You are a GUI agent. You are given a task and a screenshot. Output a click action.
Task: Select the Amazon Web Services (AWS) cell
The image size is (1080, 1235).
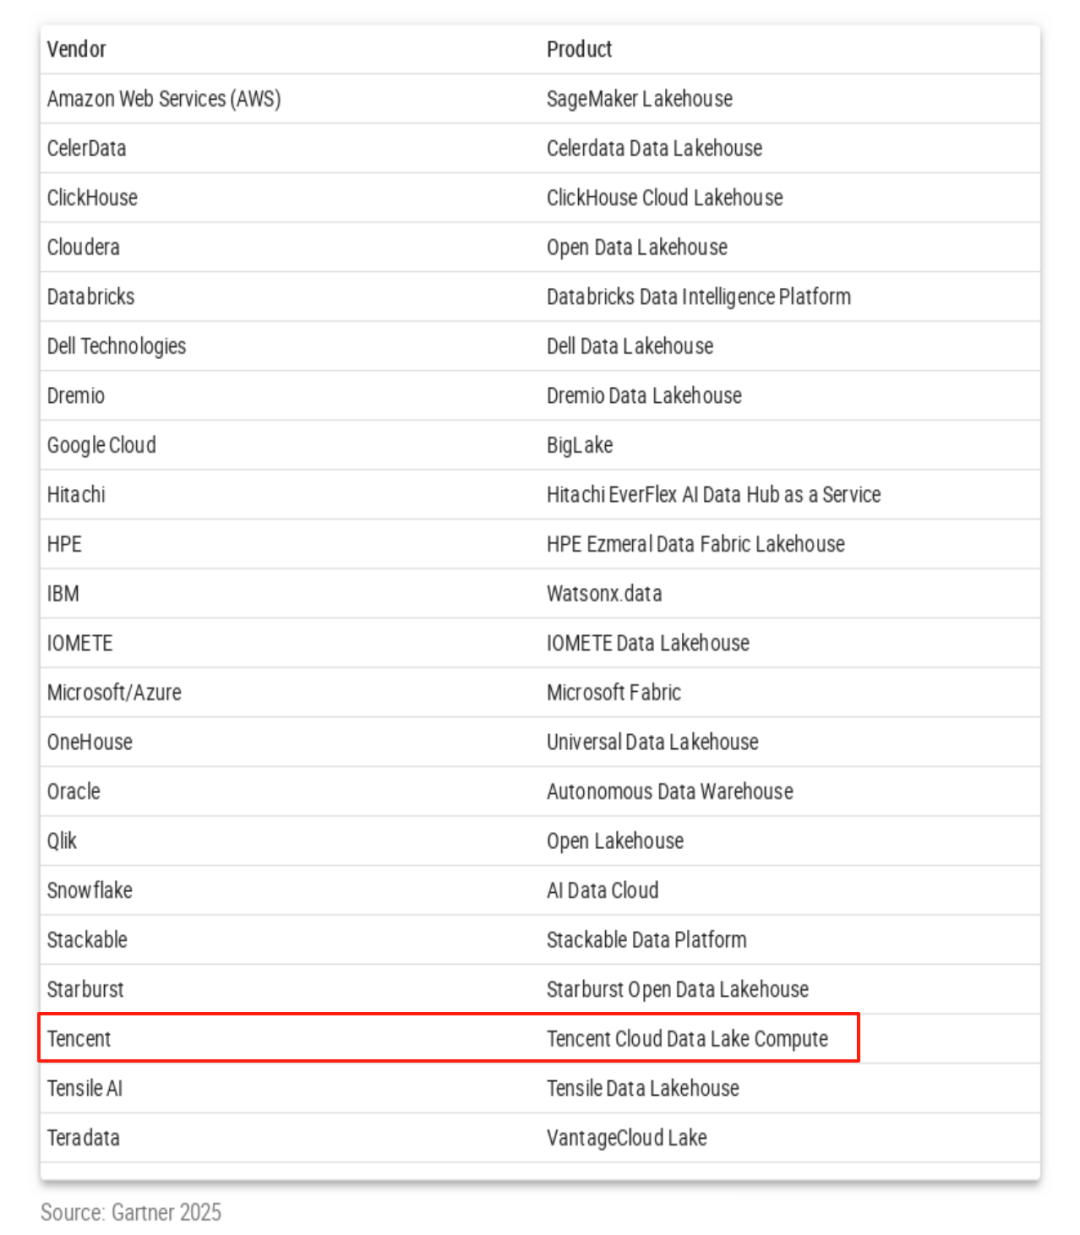point(164,99)
